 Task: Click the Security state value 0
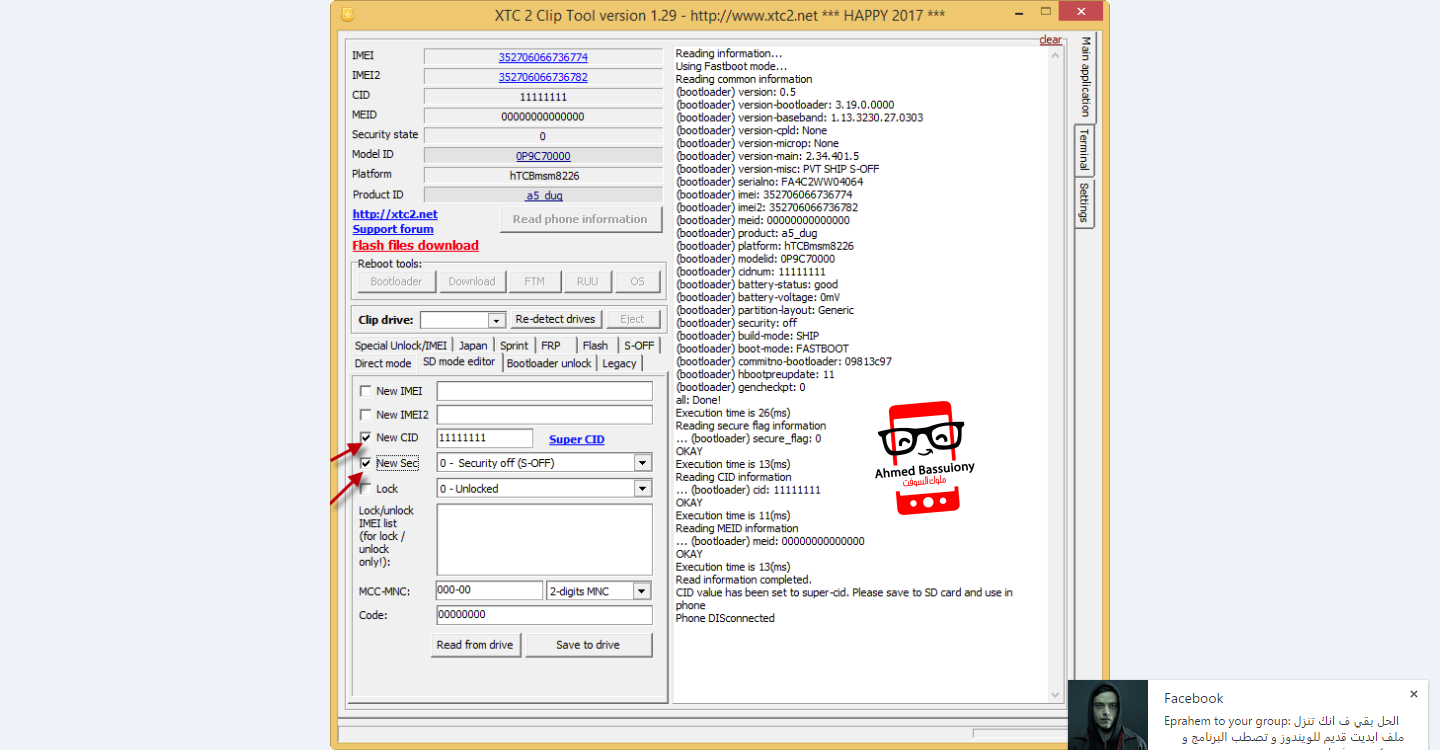[x=543, y=136]
